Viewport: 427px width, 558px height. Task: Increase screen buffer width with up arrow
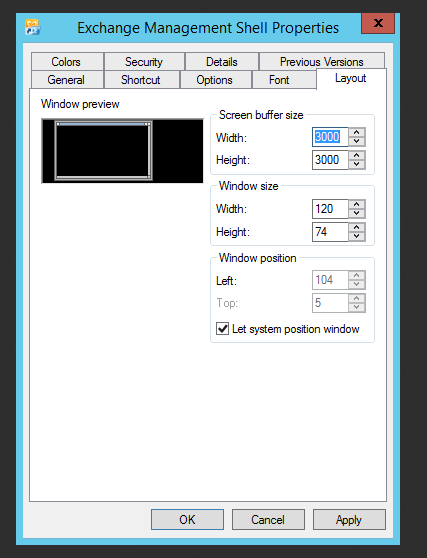coord(357,132)
